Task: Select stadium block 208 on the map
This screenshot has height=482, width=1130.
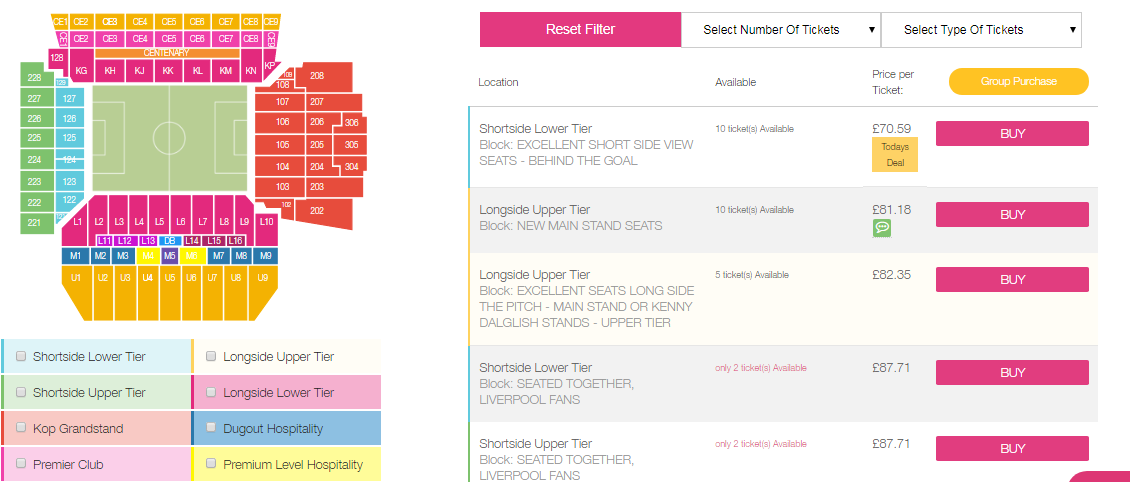Action: pos(317,76)
